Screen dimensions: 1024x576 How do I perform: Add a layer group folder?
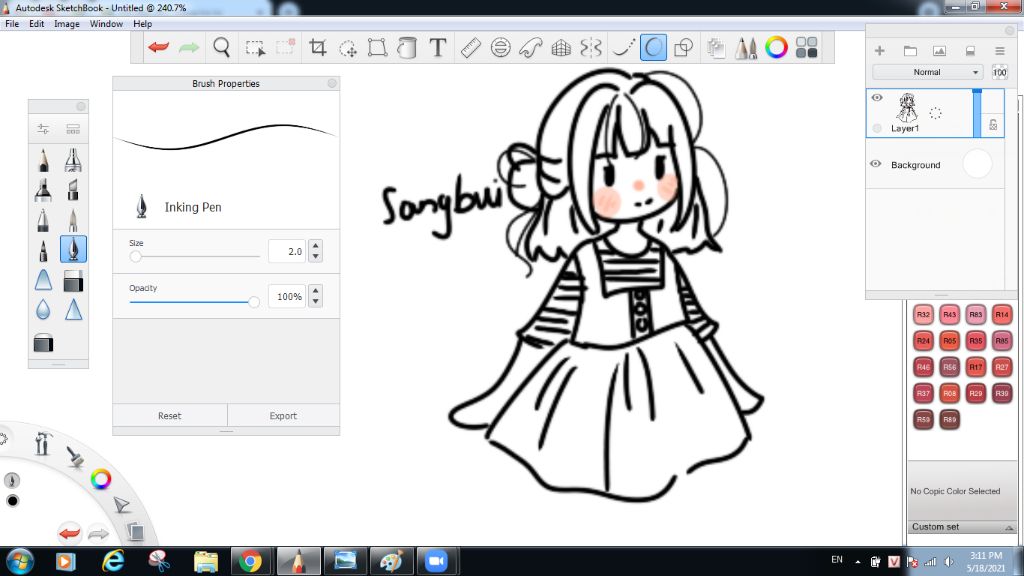(910, 51)
